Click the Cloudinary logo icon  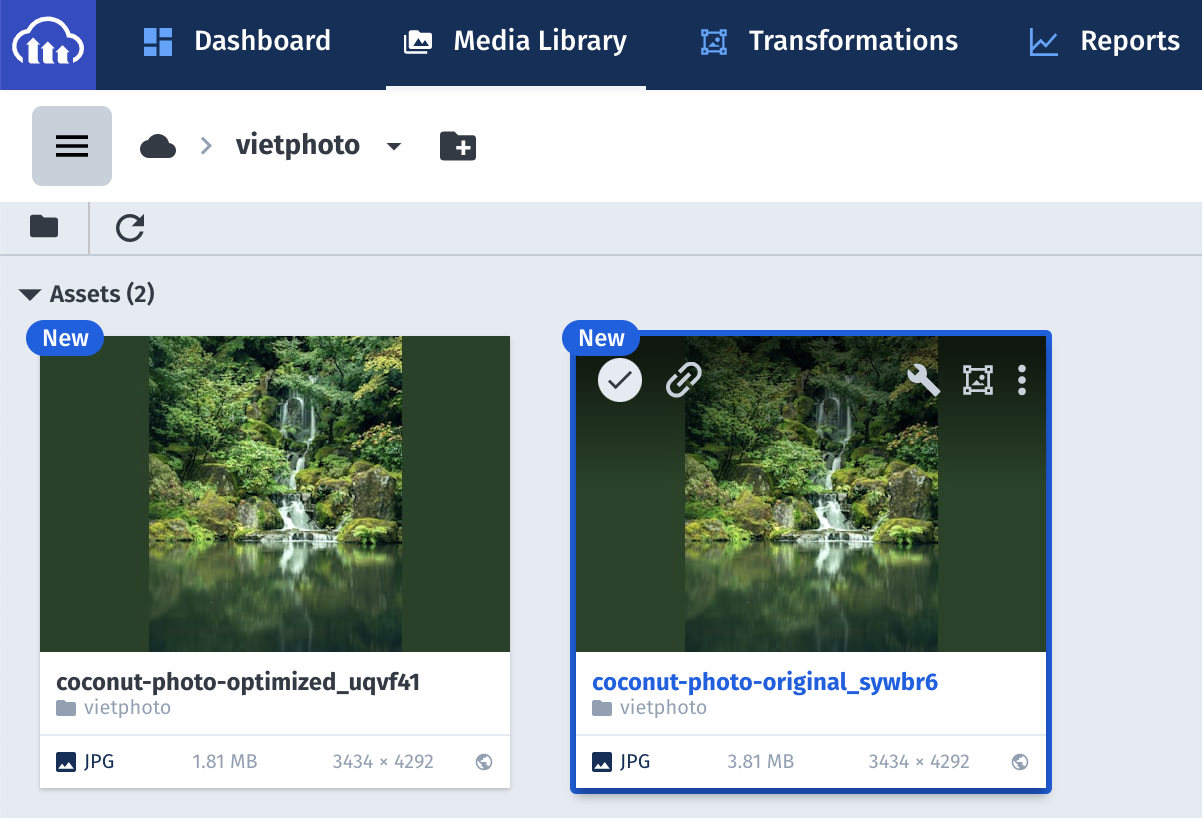click(x=48, y=45)
